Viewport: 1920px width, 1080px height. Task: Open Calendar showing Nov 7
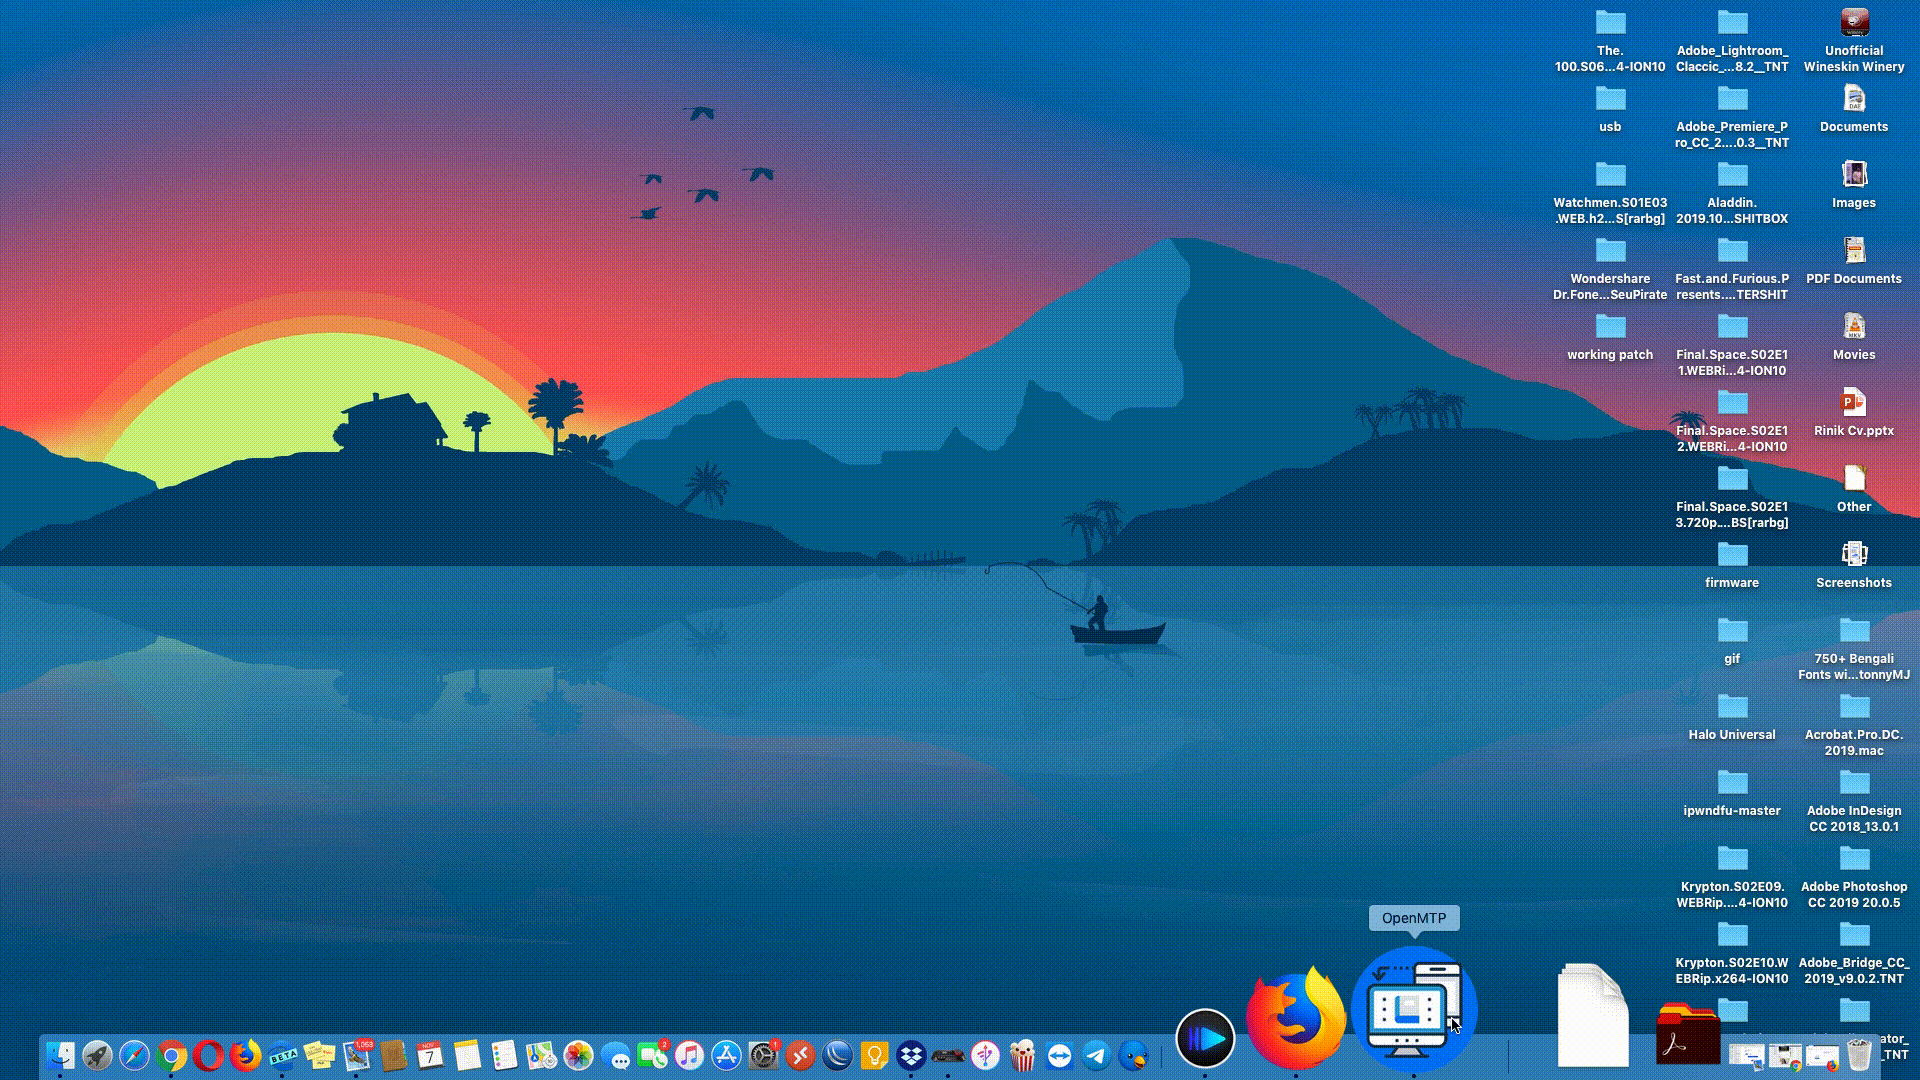tap(429, 1053)
